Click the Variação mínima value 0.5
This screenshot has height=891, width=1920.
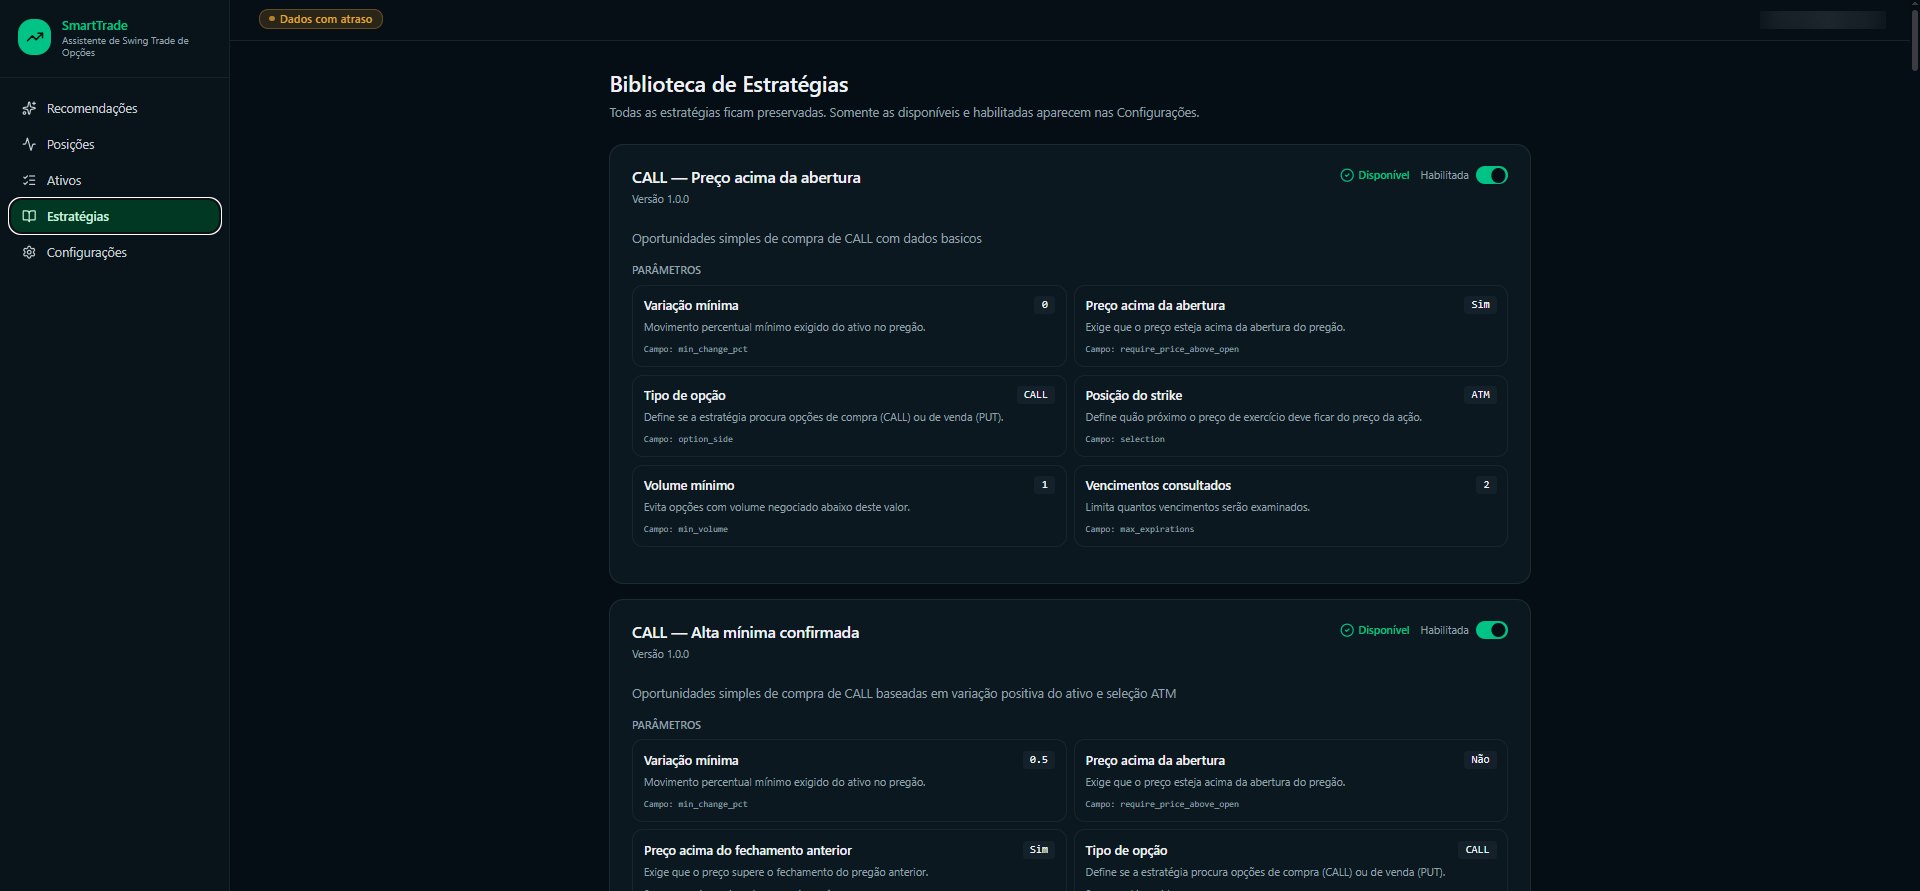pos(1039,760)
